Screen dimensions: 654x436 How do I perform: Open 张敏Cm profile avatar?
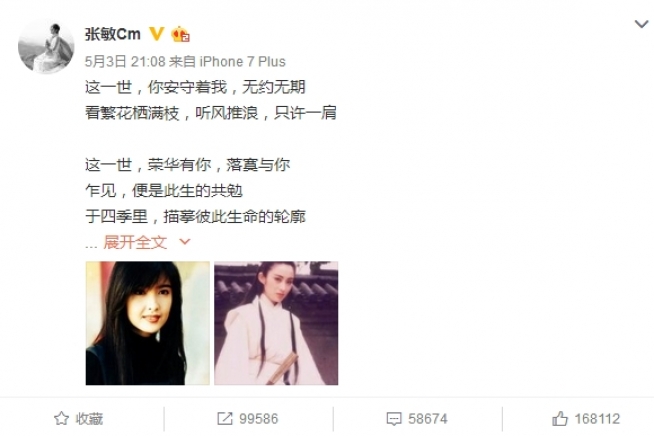[x=46, y=46]
